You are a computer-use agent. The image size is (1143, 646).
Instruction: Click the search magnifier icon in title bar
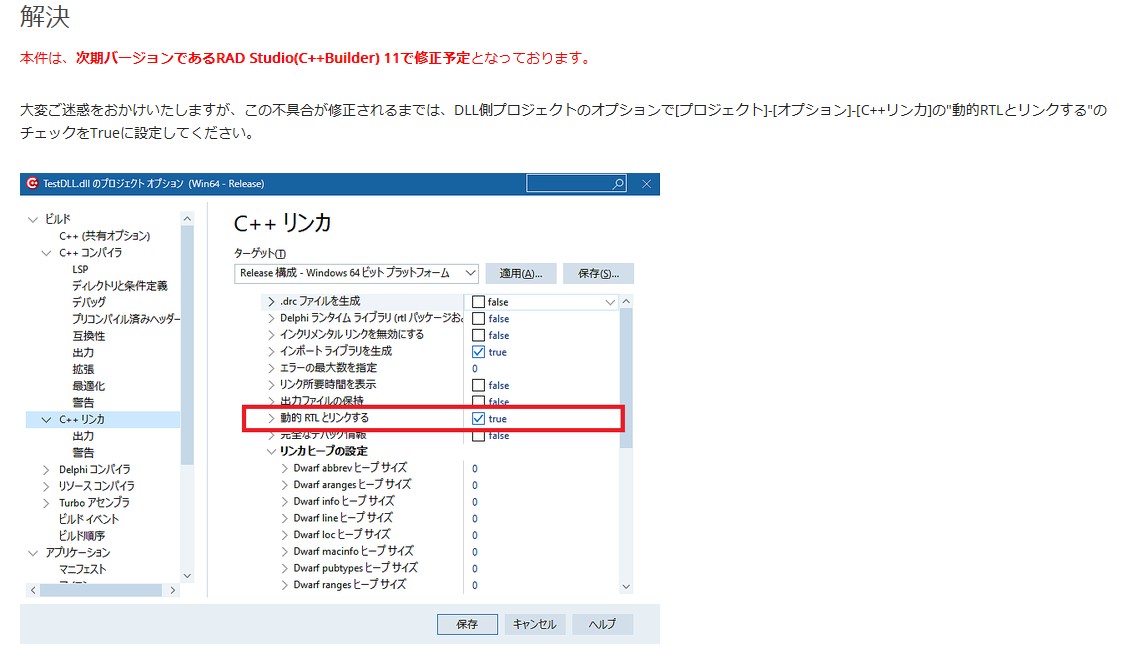(x=618, y=184)
